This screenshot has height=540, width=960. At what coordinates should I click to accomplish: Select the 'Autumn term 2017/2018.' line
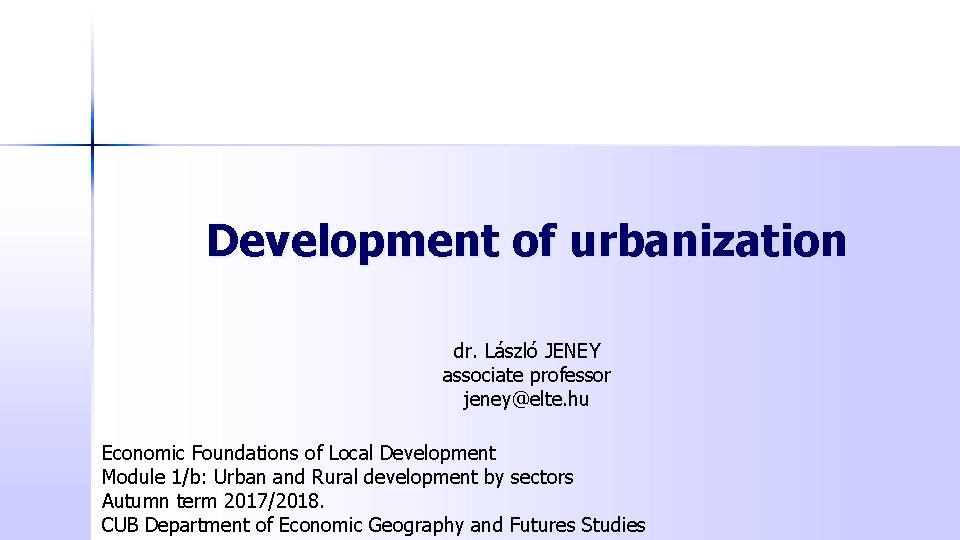click(x=213, y=501)
